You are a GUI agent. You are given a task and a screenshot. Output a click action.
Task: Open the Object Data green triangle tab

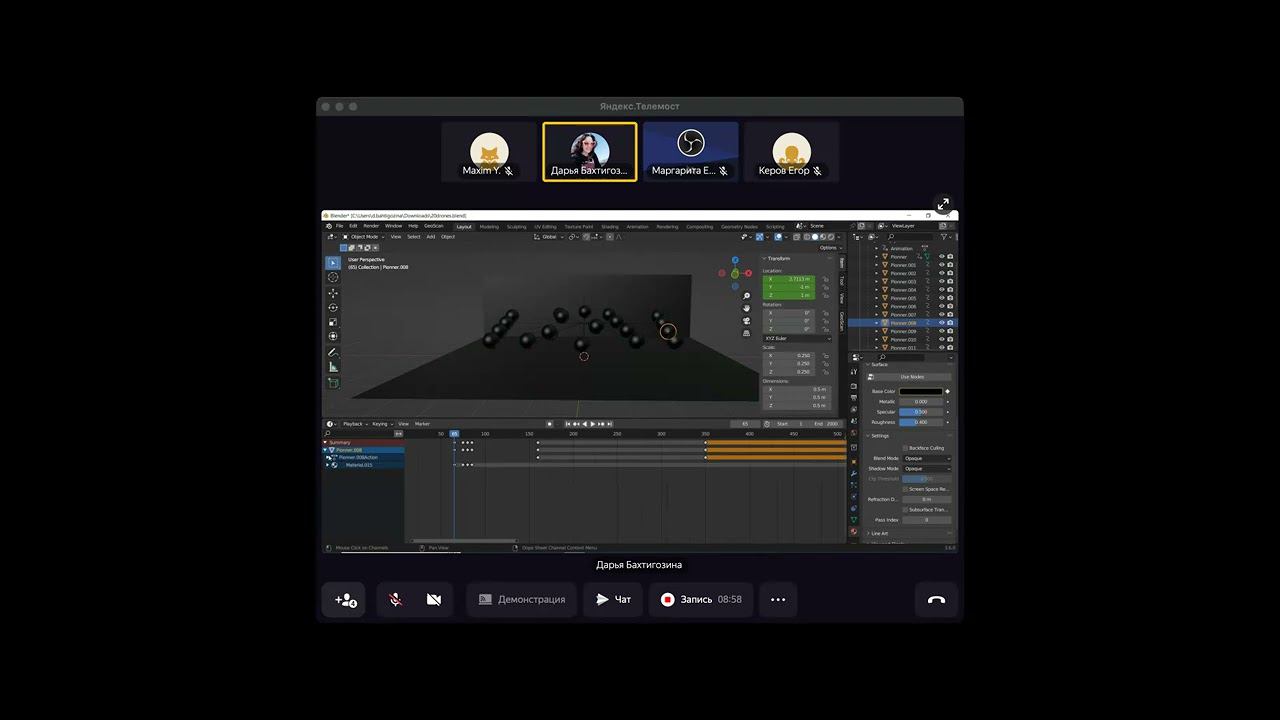853,520
